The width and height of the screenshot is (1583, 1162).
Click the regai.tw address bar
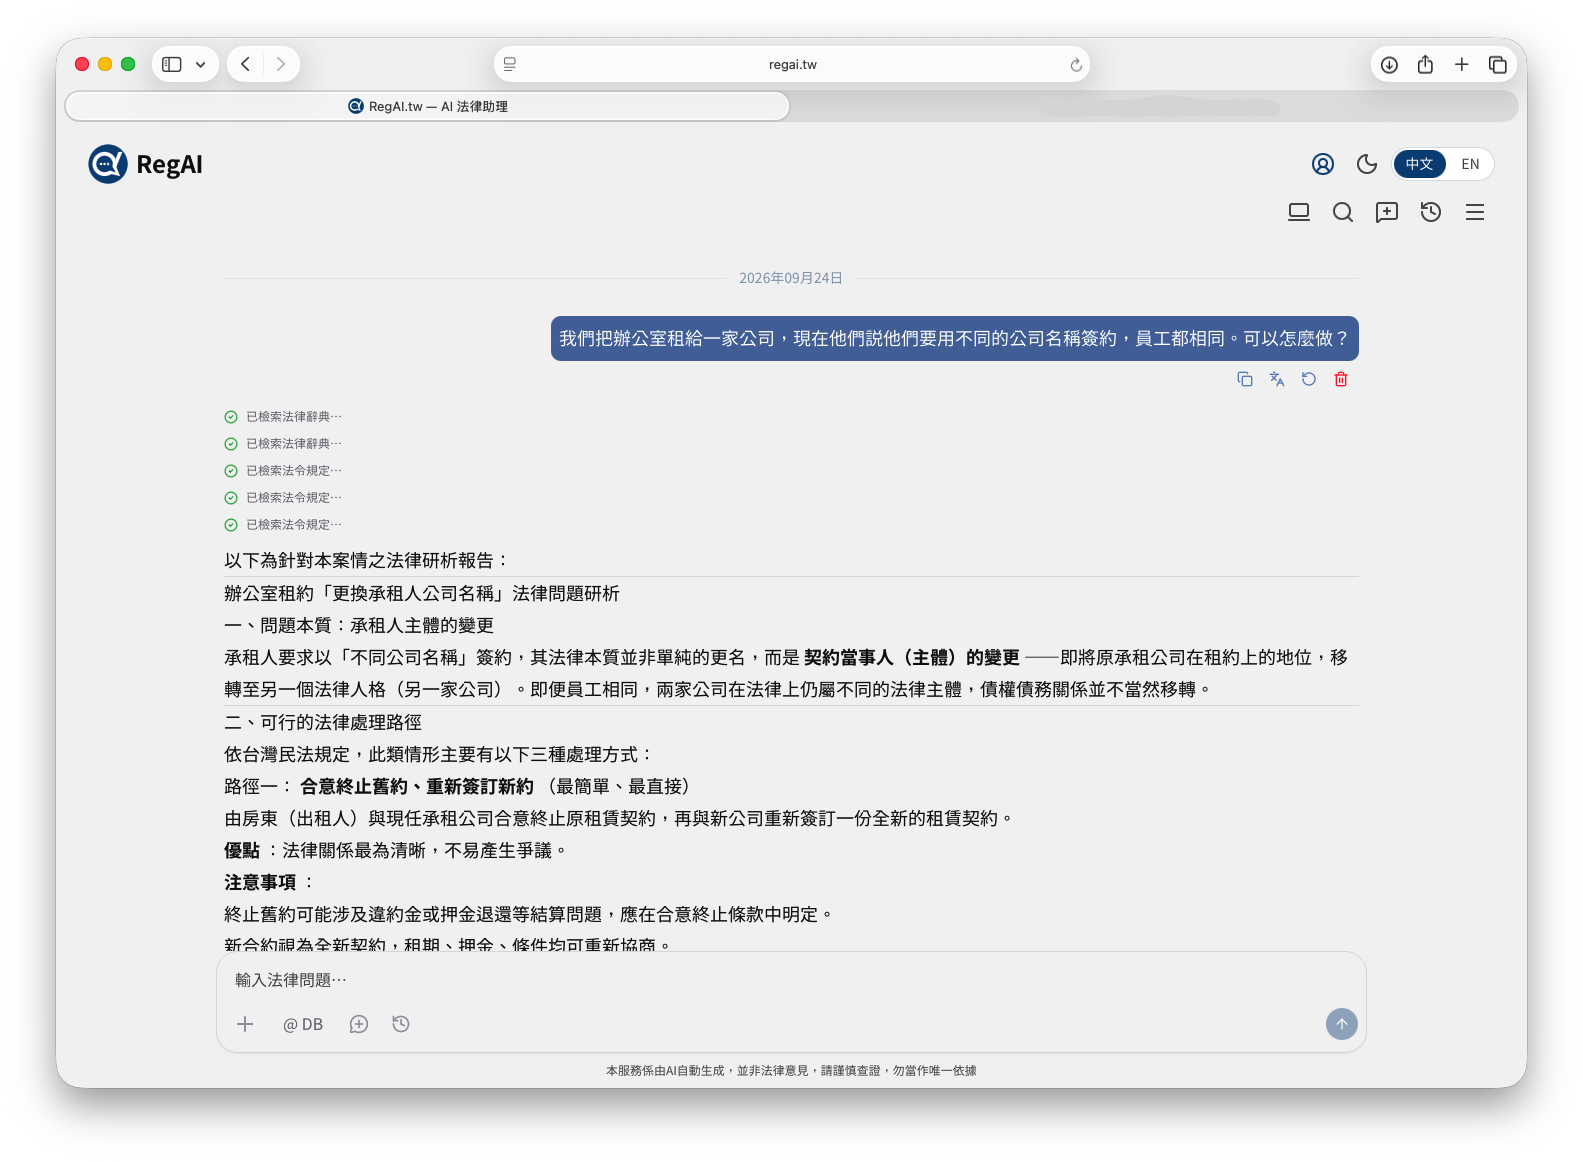(792, 64)
